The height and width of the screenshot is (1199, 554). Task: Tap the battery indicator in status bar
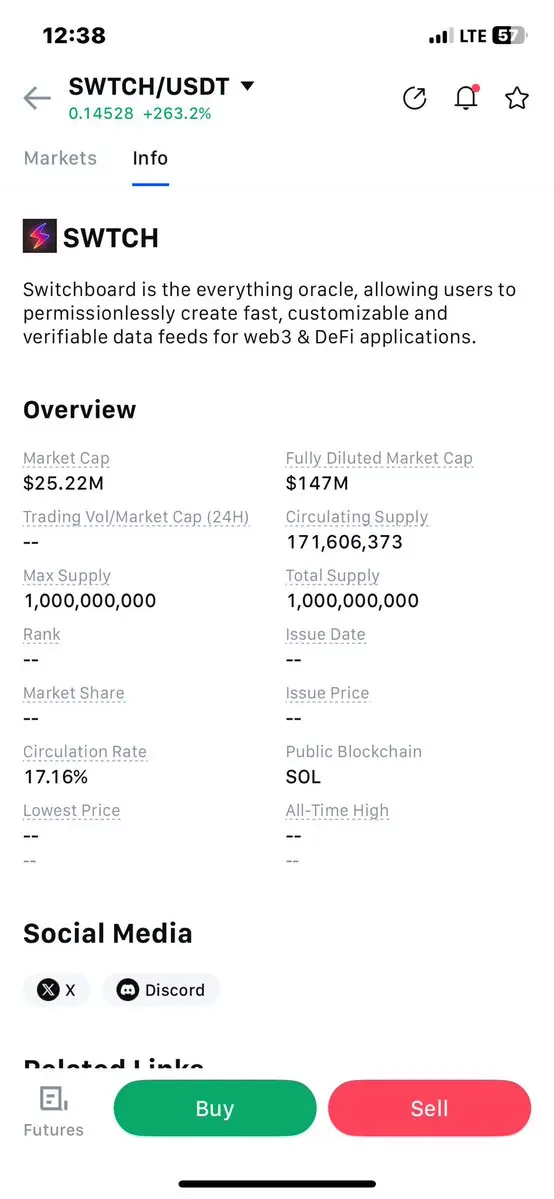click(508, 35)
